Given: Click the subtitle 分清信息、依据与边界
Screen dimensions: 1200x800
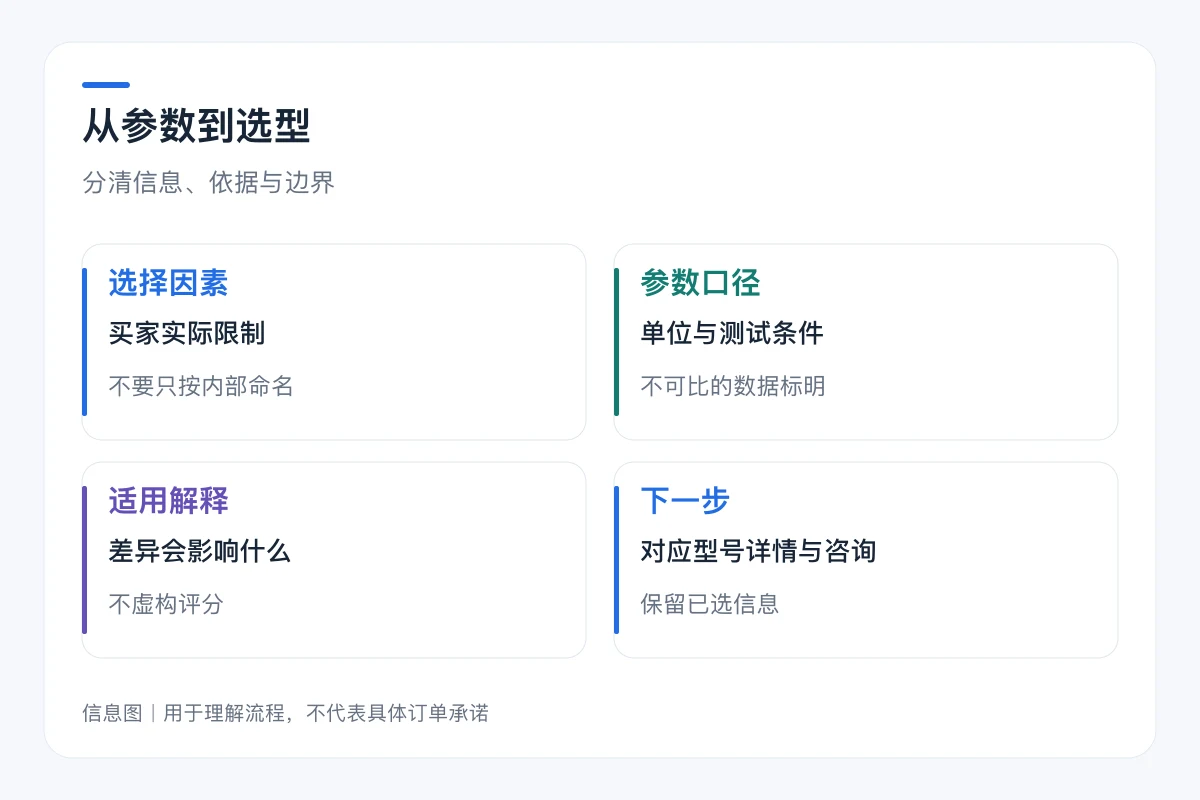Looking at the screenshot, I should tap(208, 183).
